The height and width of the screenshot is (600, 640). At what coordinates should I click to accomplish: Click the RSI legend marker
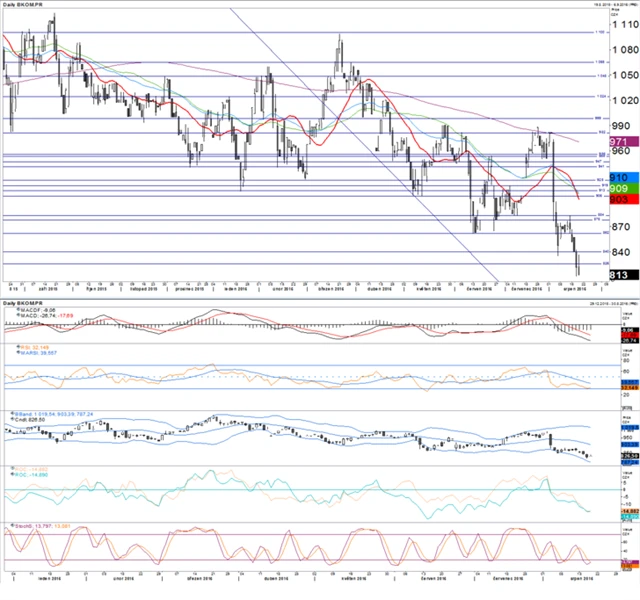coord(18,346)
